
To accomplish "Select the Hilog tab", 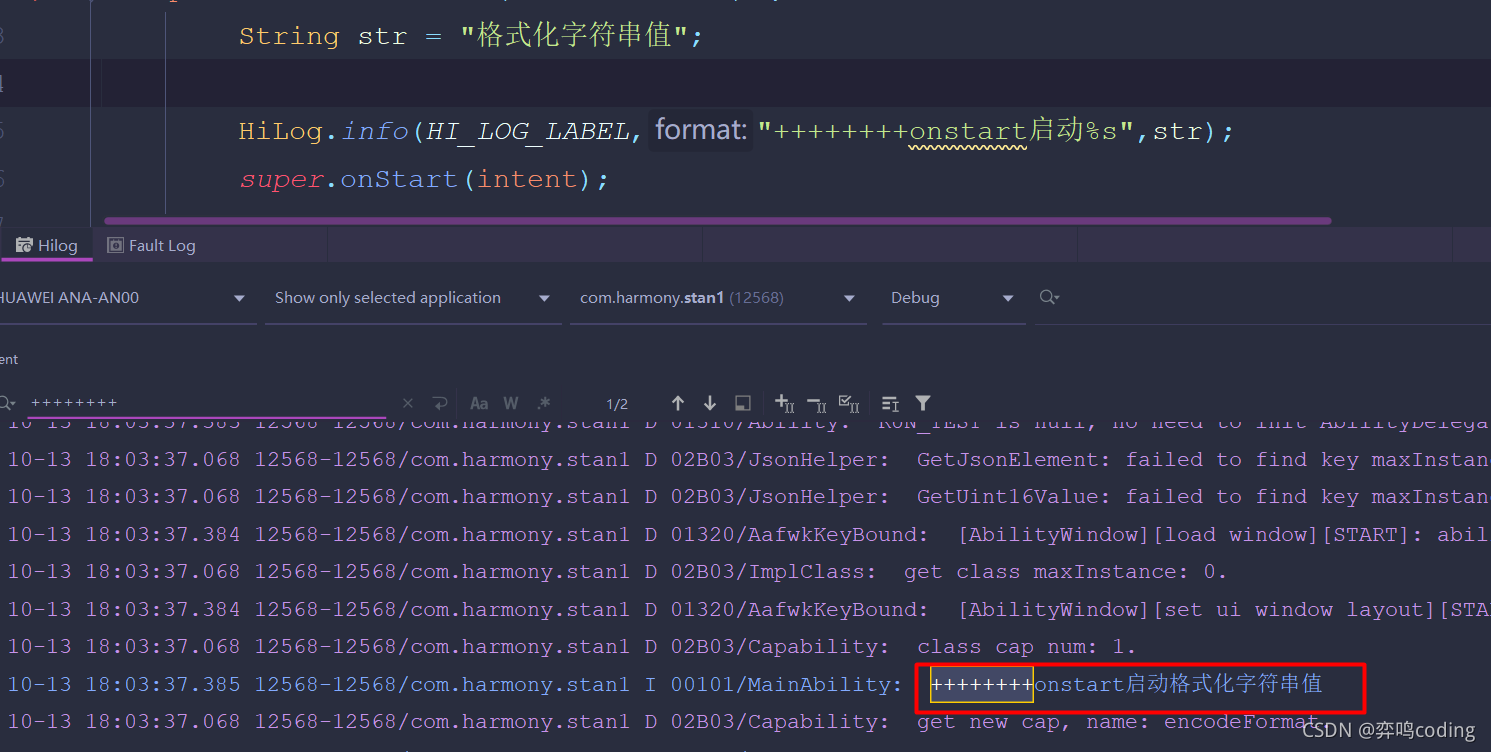I will (47, 244).
